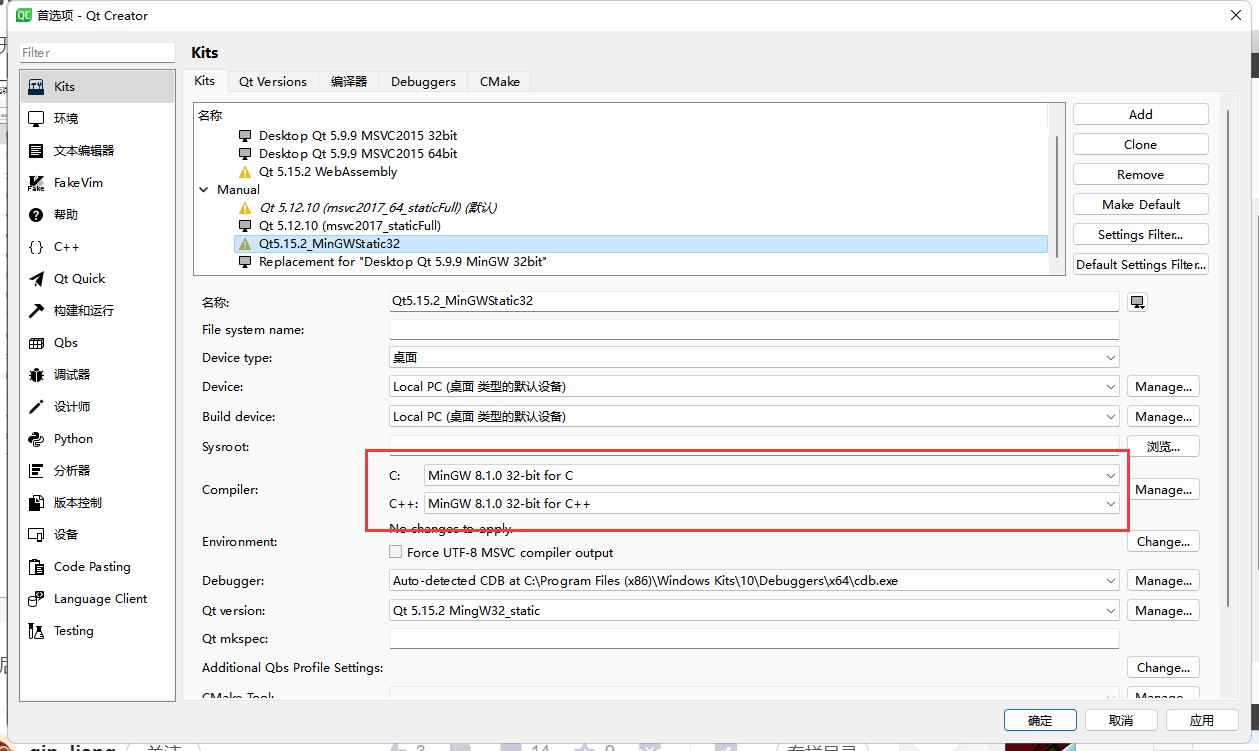This screenshot has height=751, width=1259.
Task: Click the Add kit button
Action: click(x=1141, y=114)
